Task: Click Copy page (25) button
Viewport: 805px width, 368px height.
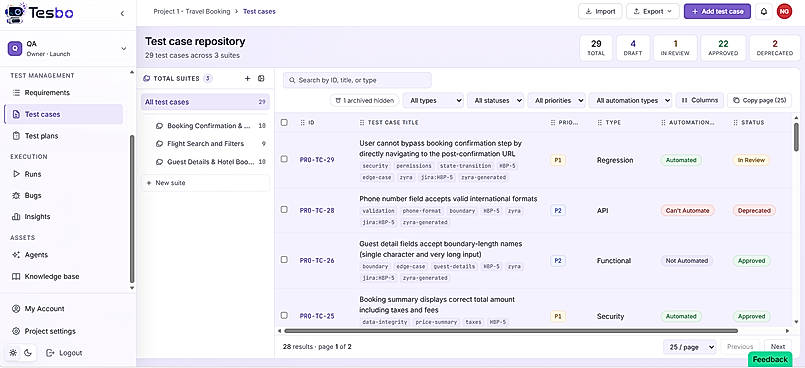Action: click(x=760, y=101)
